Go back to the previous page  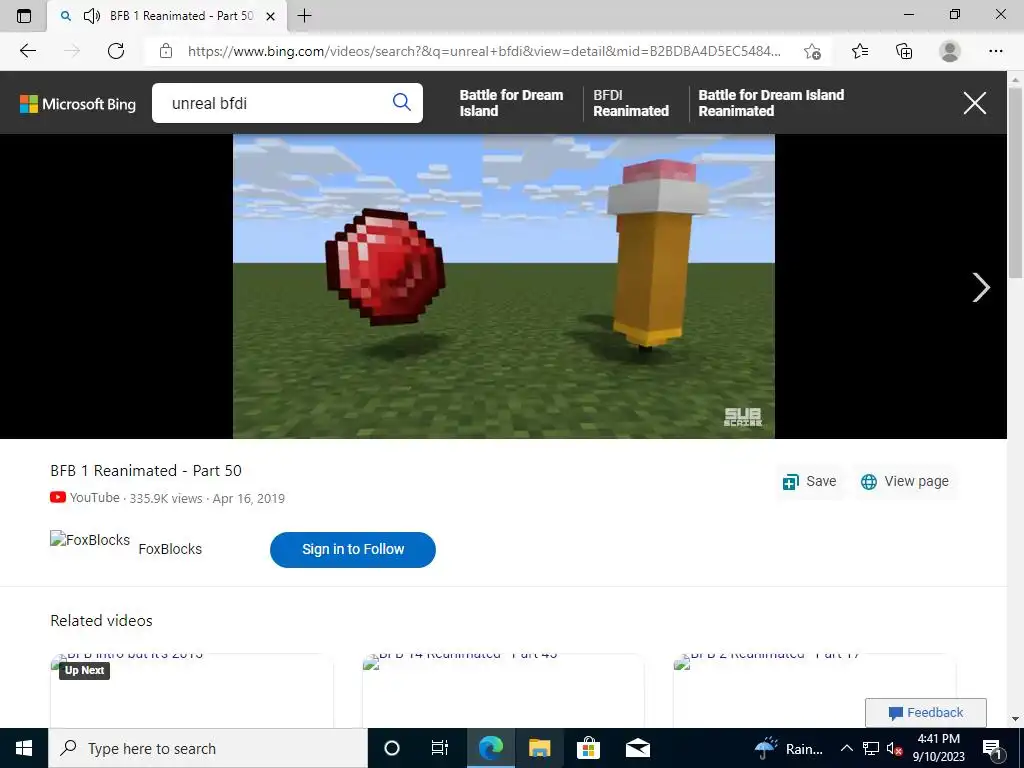pyautogui.click(x=28, y=51)
